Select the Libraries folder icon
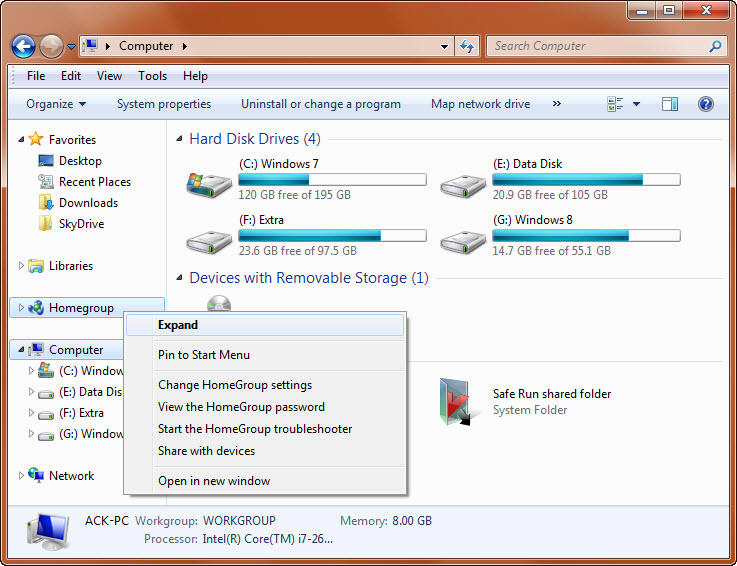This screenshot has height=566, width=737. (x=36, y=266)
